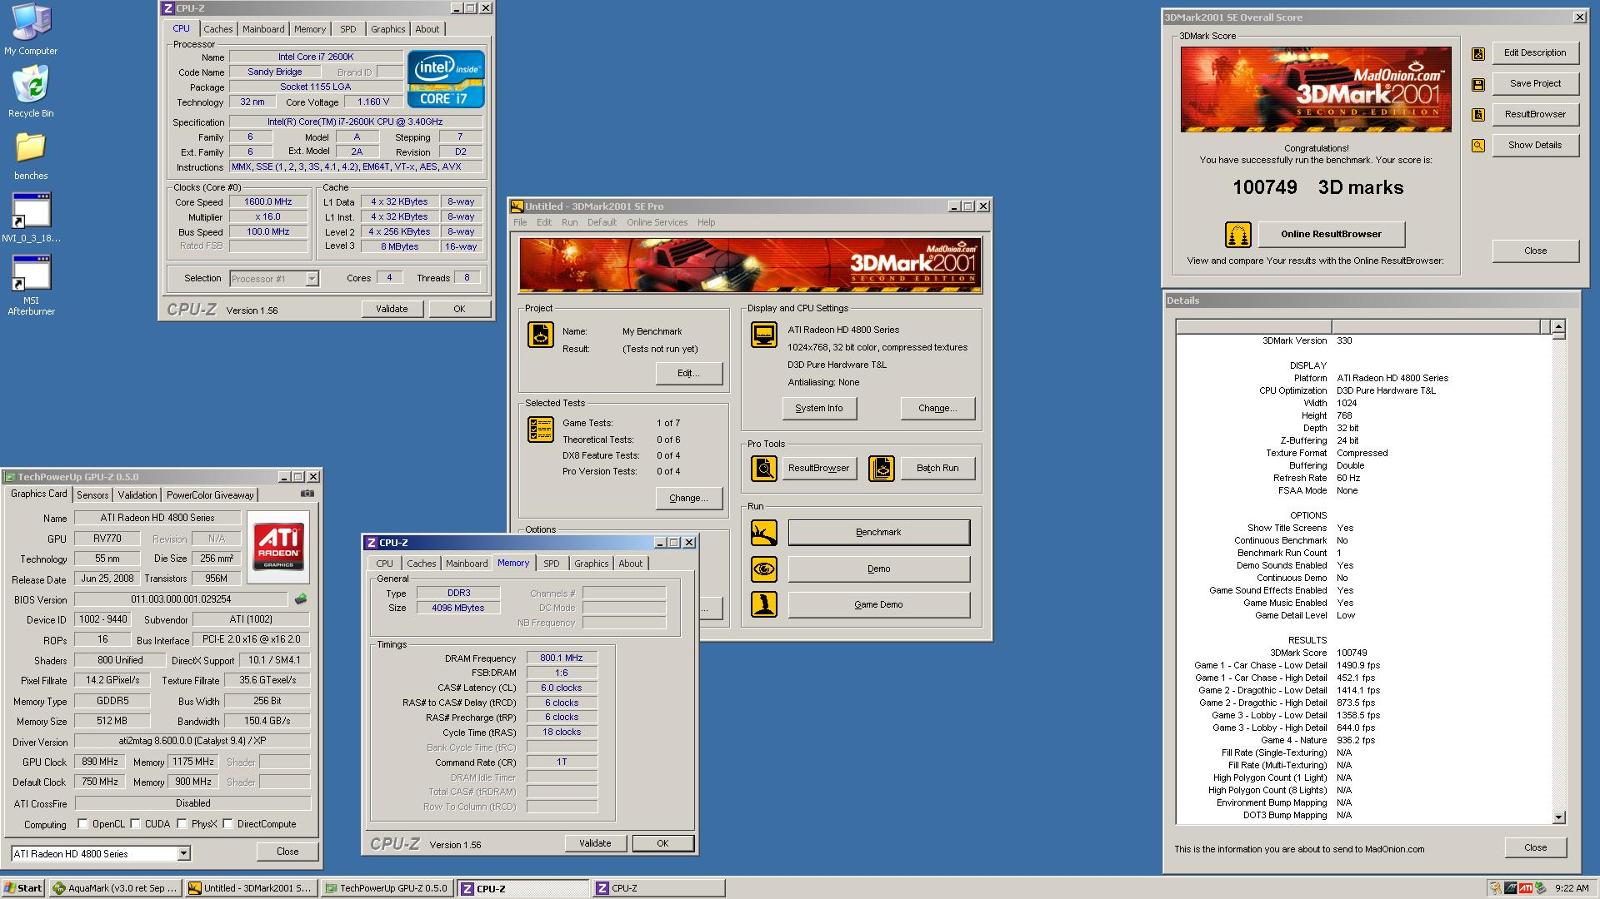Enable the CUDA checkbox in GPU-Z

coord(136,824)
